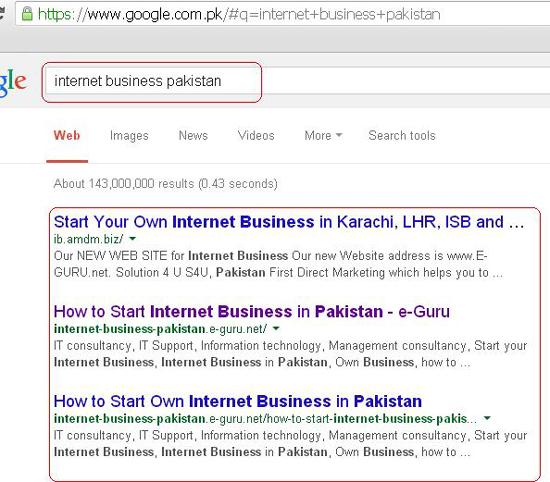Open 'How to Start Own Internet Business in Pakistan'
Viewport: 550px width, 482px height.
point(238,401)
